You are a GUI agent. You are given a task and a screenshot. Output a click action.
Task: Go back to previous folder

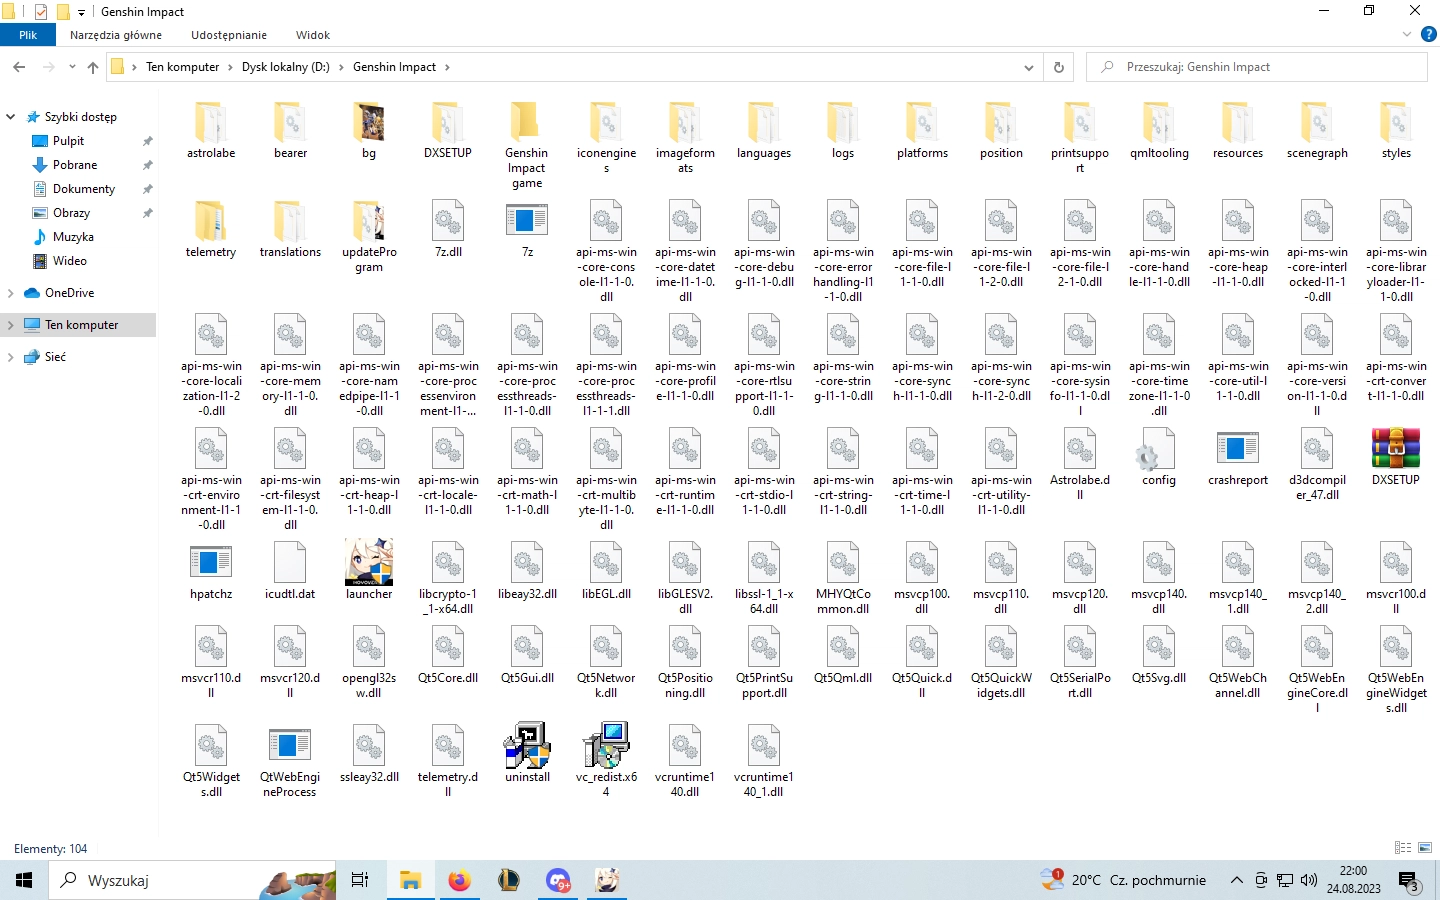[19, 67]
